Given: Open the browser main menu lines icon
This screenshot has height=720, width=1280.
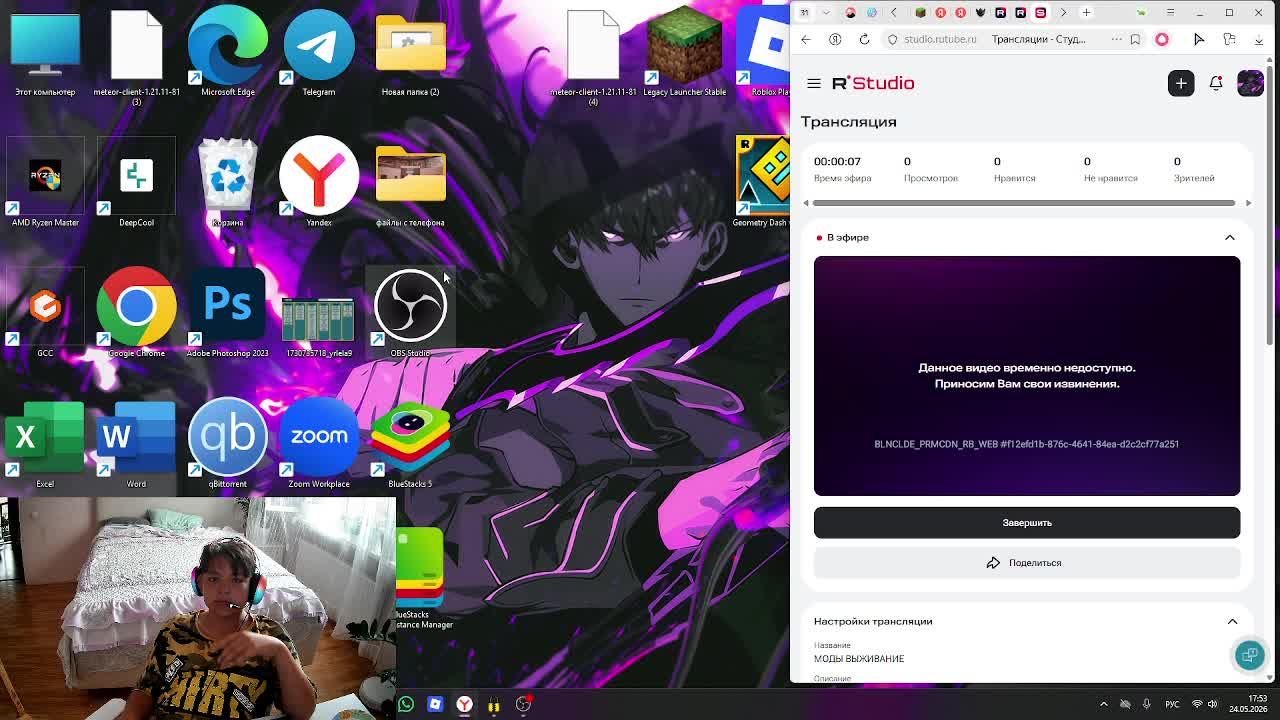Looking at the screenshot, I should pyautogui.click(x=1170, y=13).
